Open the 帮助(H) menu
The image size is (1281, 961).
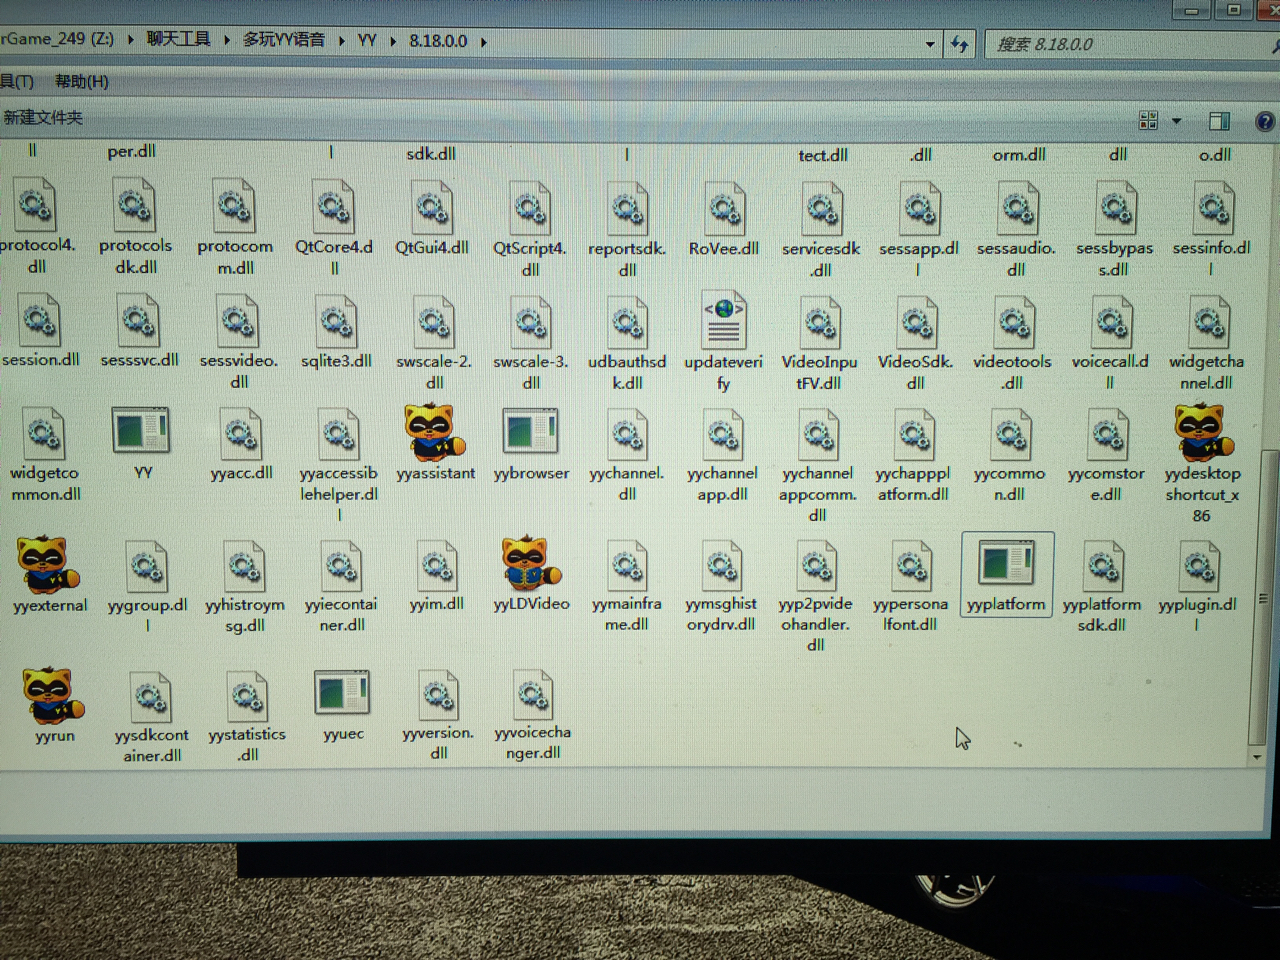(82, 82)
